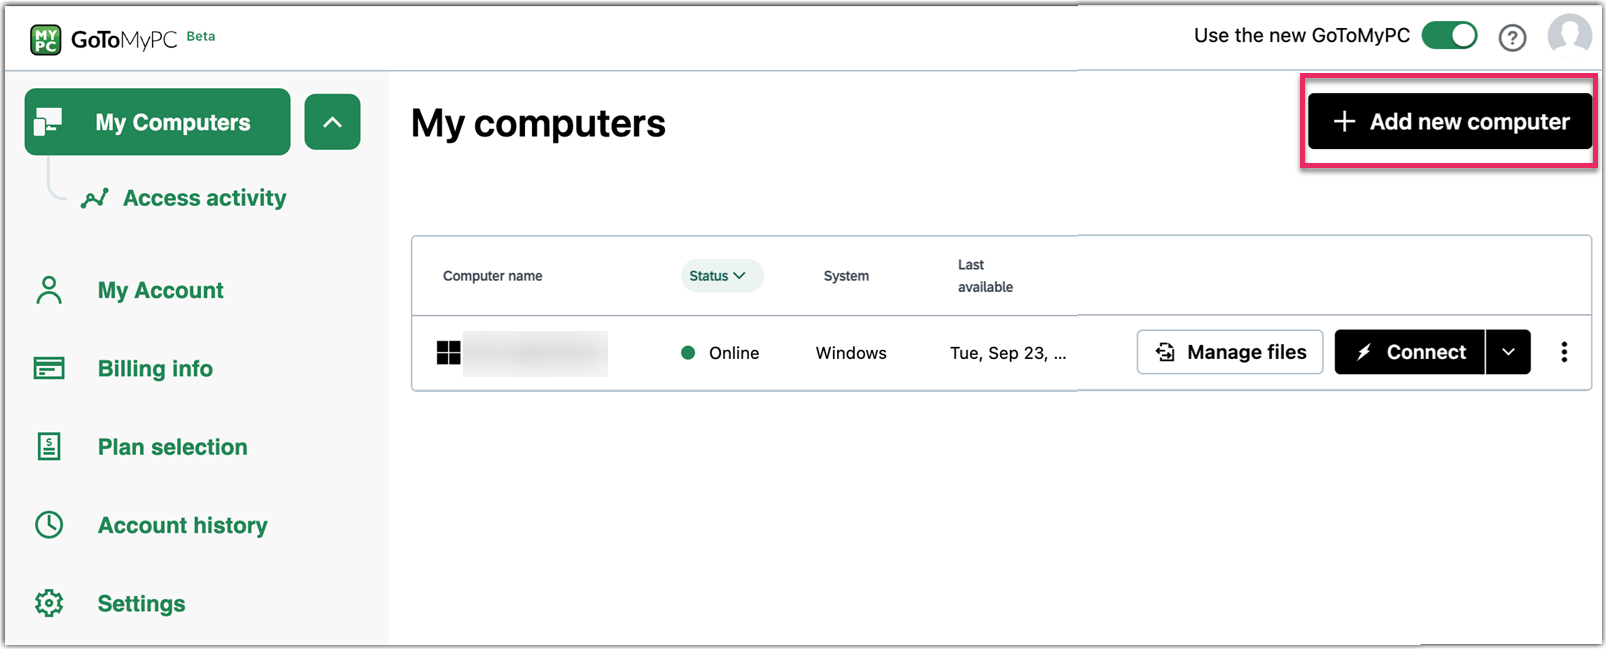Click the GoToMyPC logo icon

tap(46, 40)
